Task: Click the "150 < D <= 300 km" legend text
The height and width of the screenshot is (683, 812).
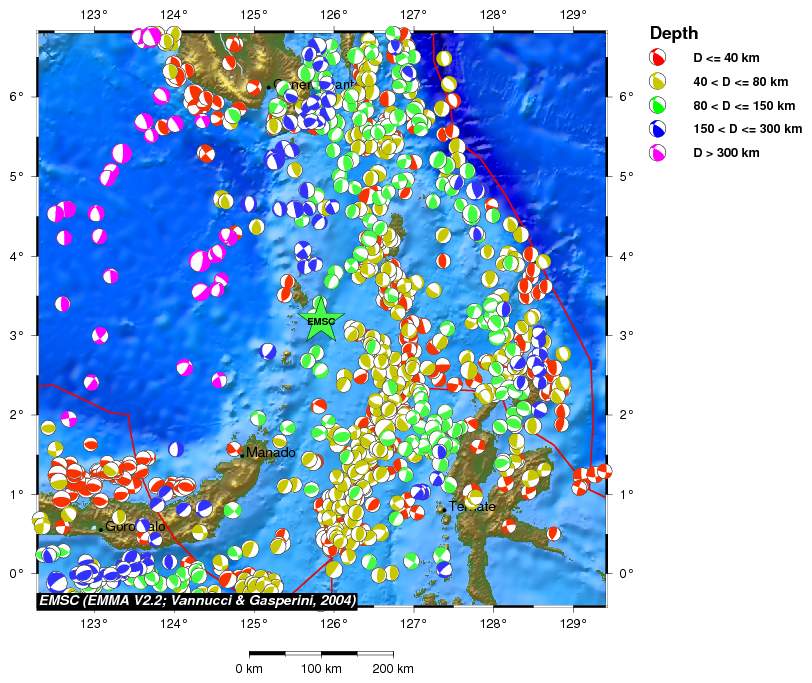Action: [x=748, y=129]
